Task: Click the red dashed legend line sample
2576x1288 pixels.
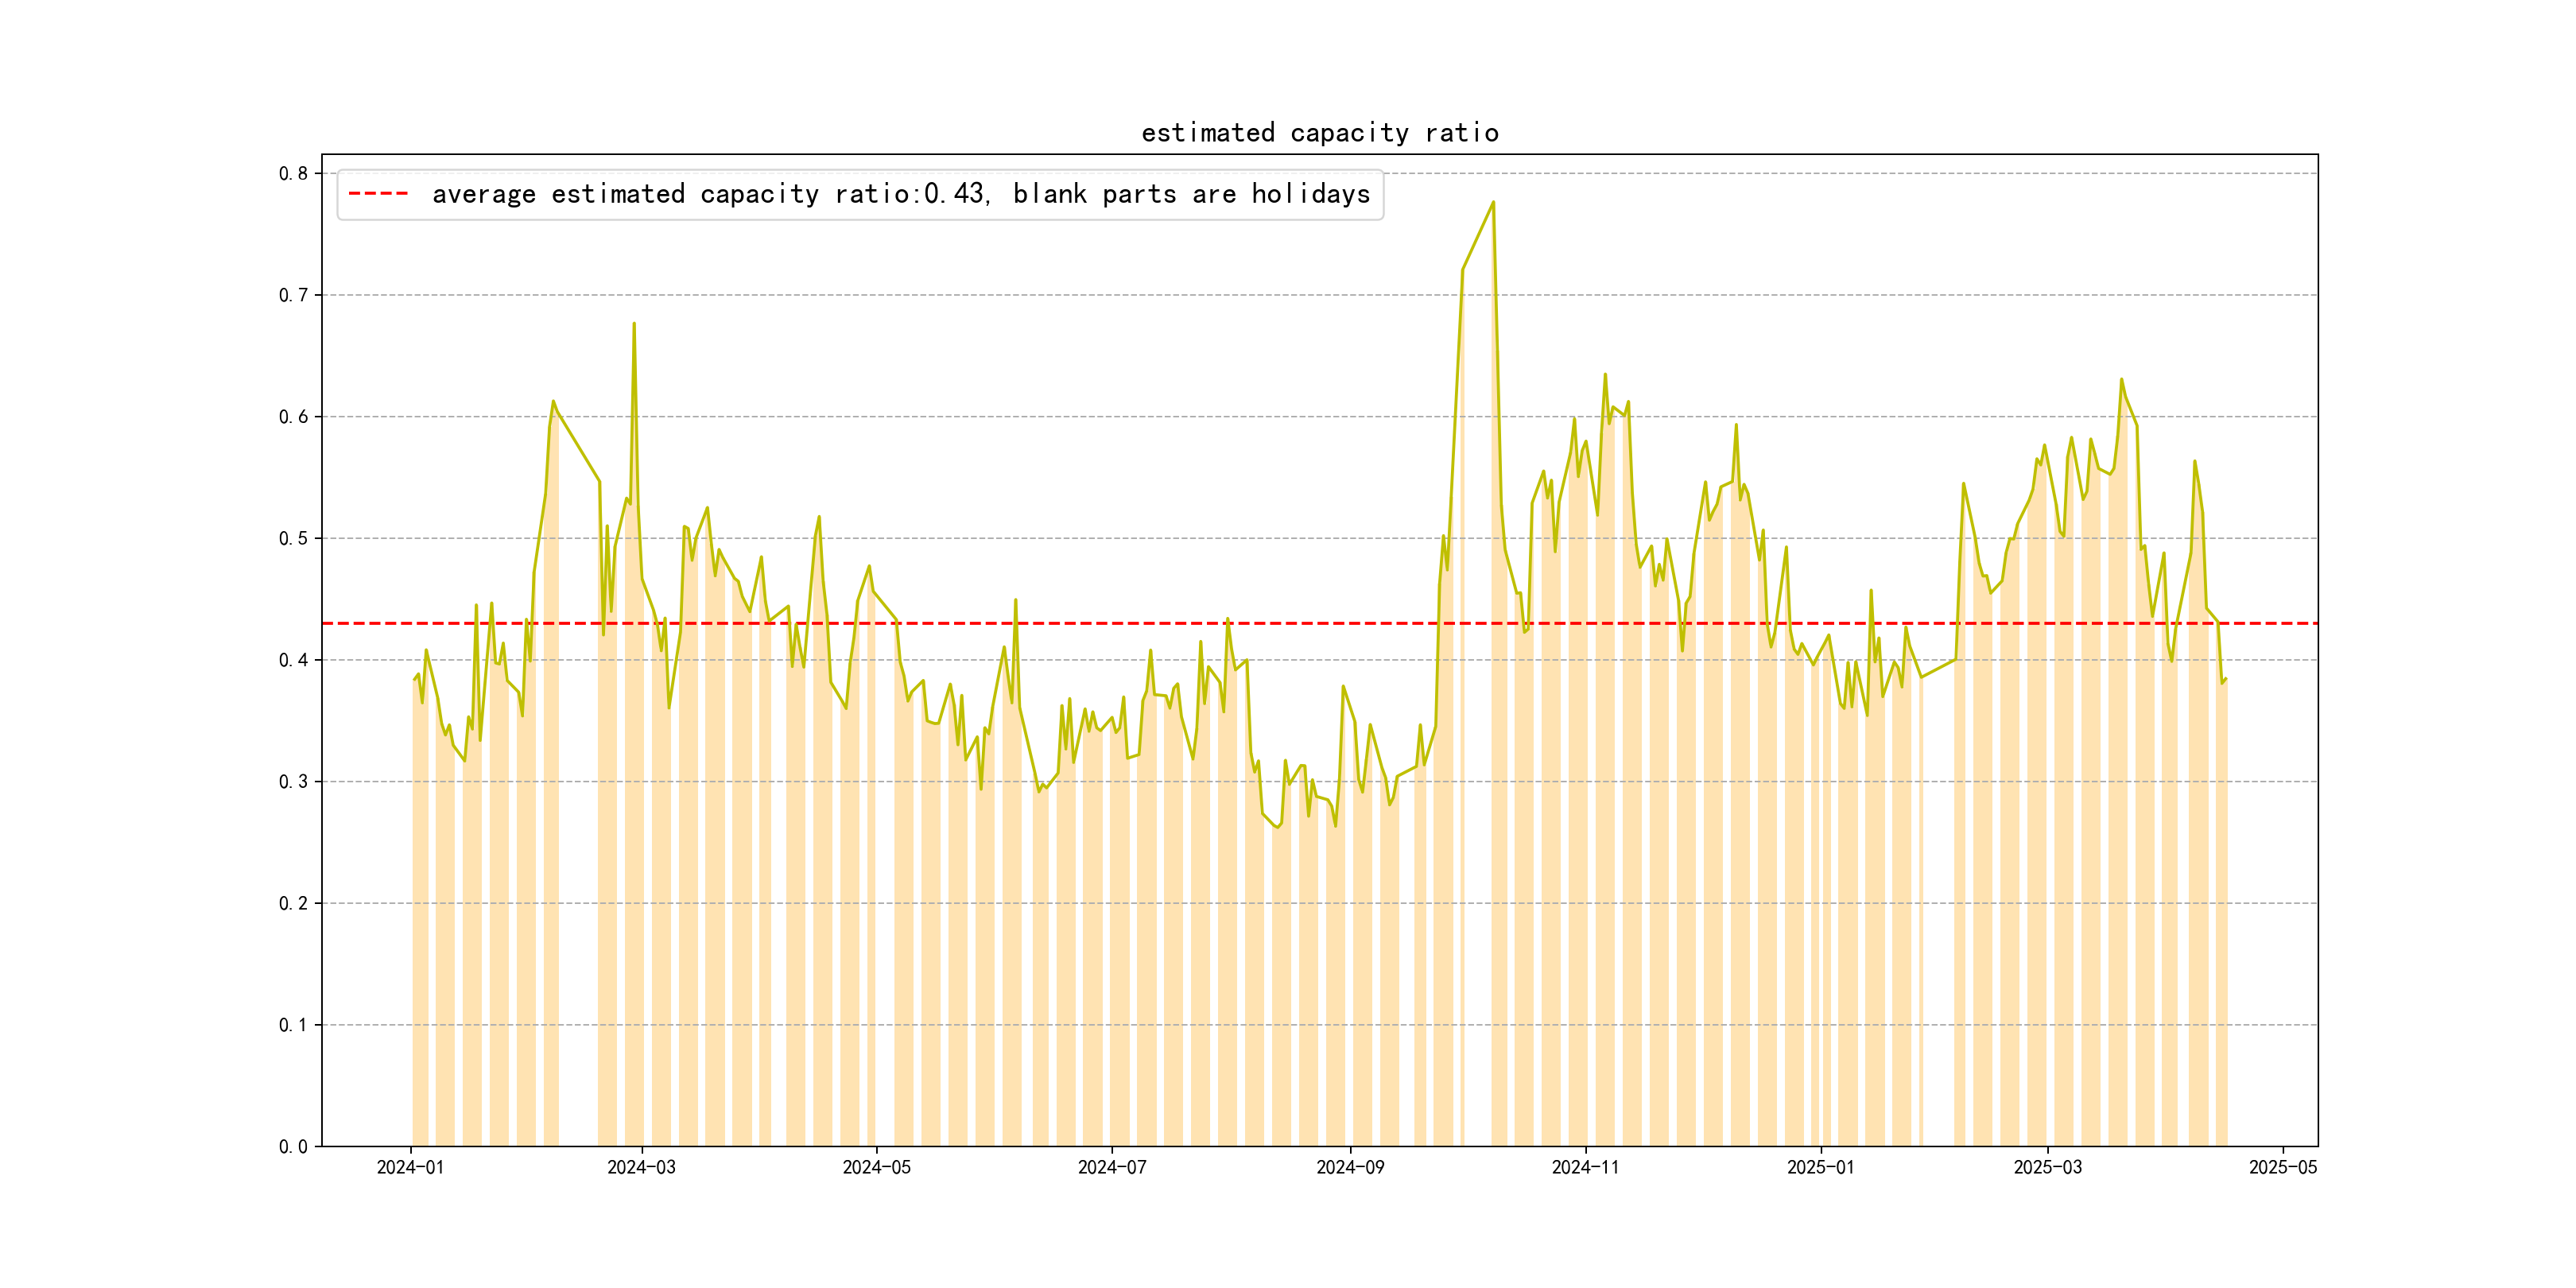Action: click(x=378, y=194)
